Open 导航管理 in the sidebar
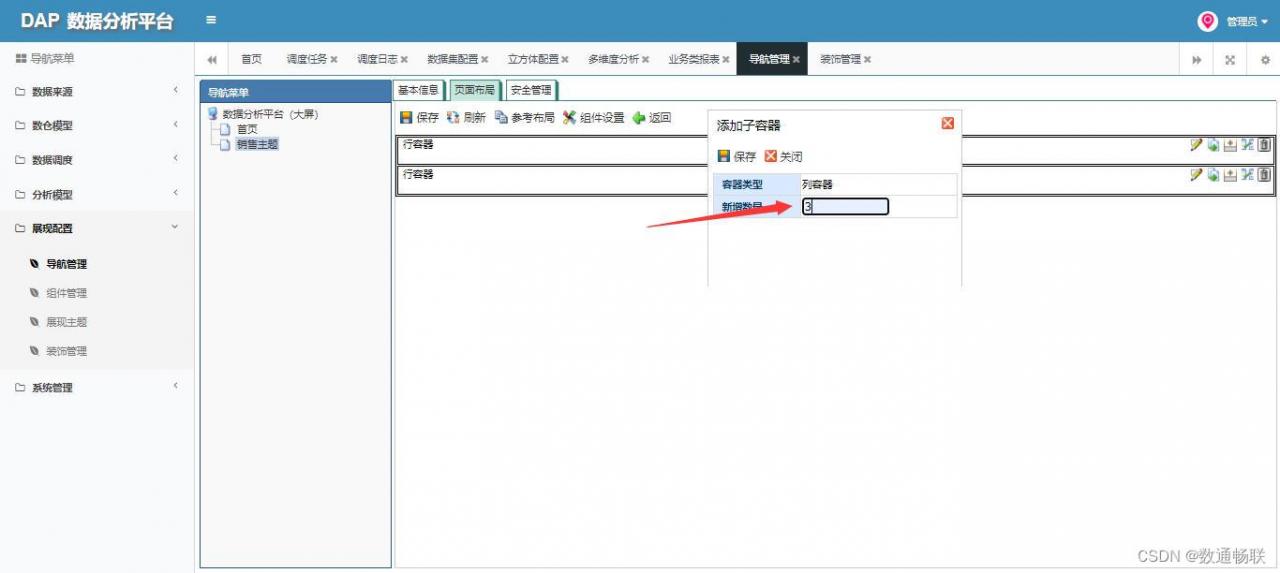The width and height of the screenshot is (1280, 573). 66,264
